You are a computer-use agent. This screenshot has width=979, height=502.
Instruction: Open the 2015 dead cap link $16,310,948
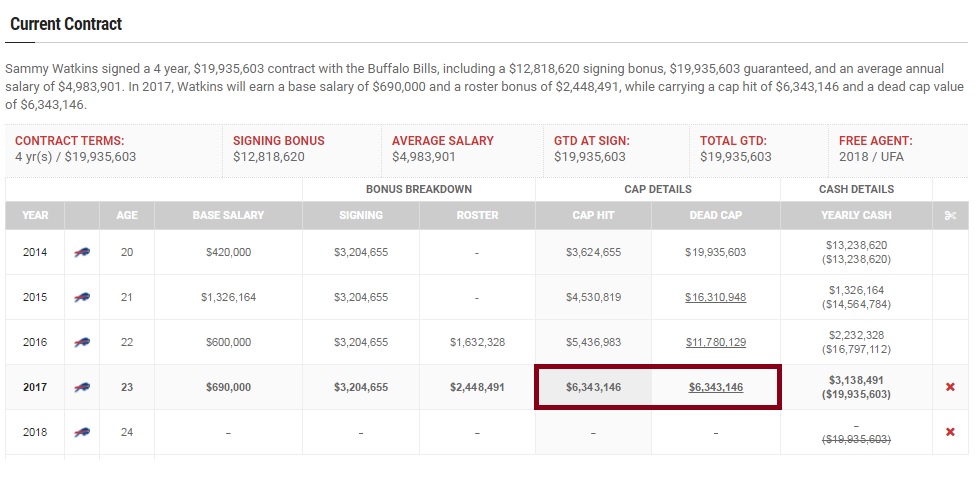point(716,297)
